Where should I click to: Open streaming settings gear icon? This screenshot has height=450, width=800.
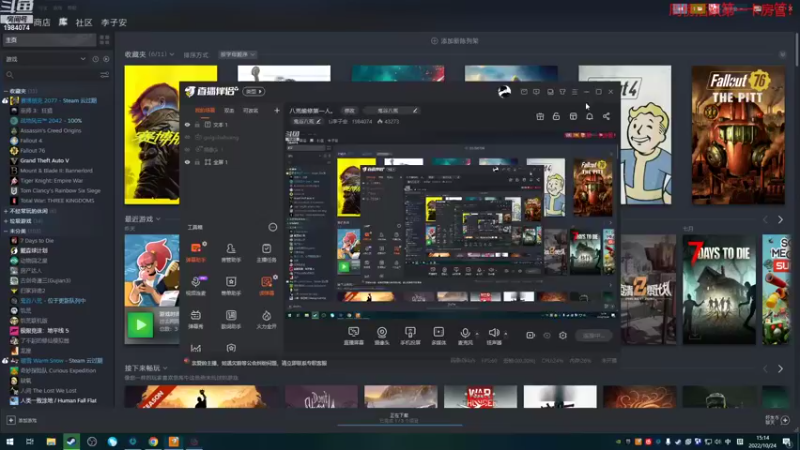563,335
